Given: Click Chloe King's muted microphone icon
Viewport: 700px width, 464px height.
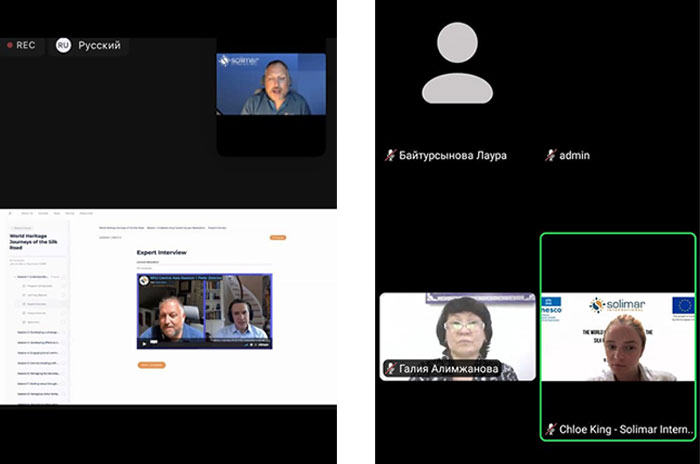Looking at the screenshot, I should (x=550, y=429).
